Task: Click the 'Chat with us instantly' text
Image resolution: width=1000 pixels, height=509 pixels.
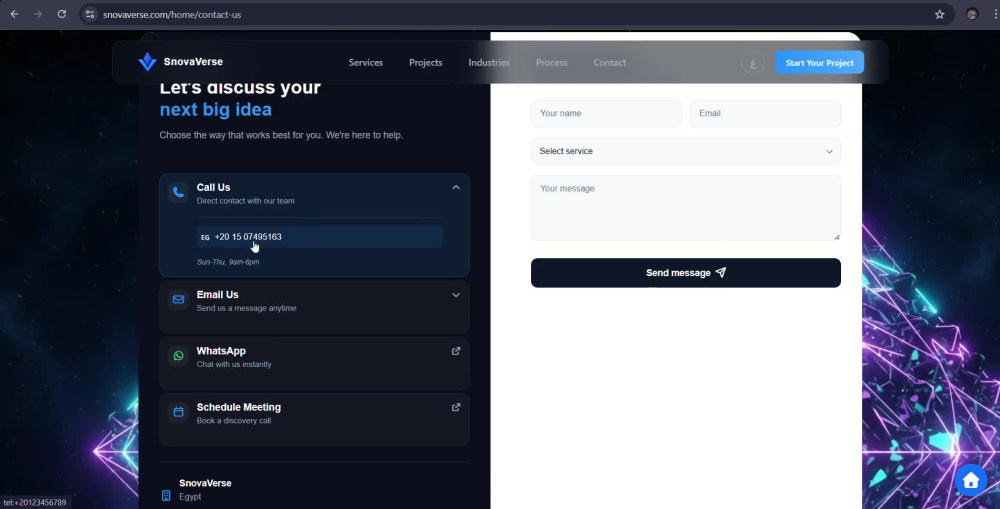Action: [234, 364]
